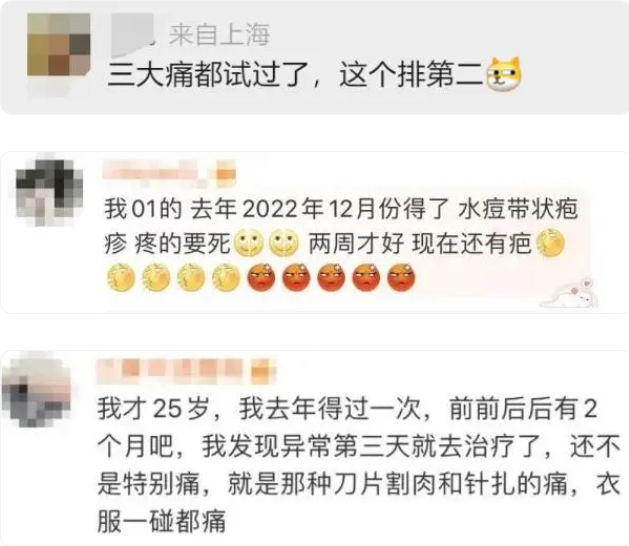Image resolution: width=629 pixels, height=546 pixels.
Task: Click the first red angry face emoji
Action: click(262, 277)
